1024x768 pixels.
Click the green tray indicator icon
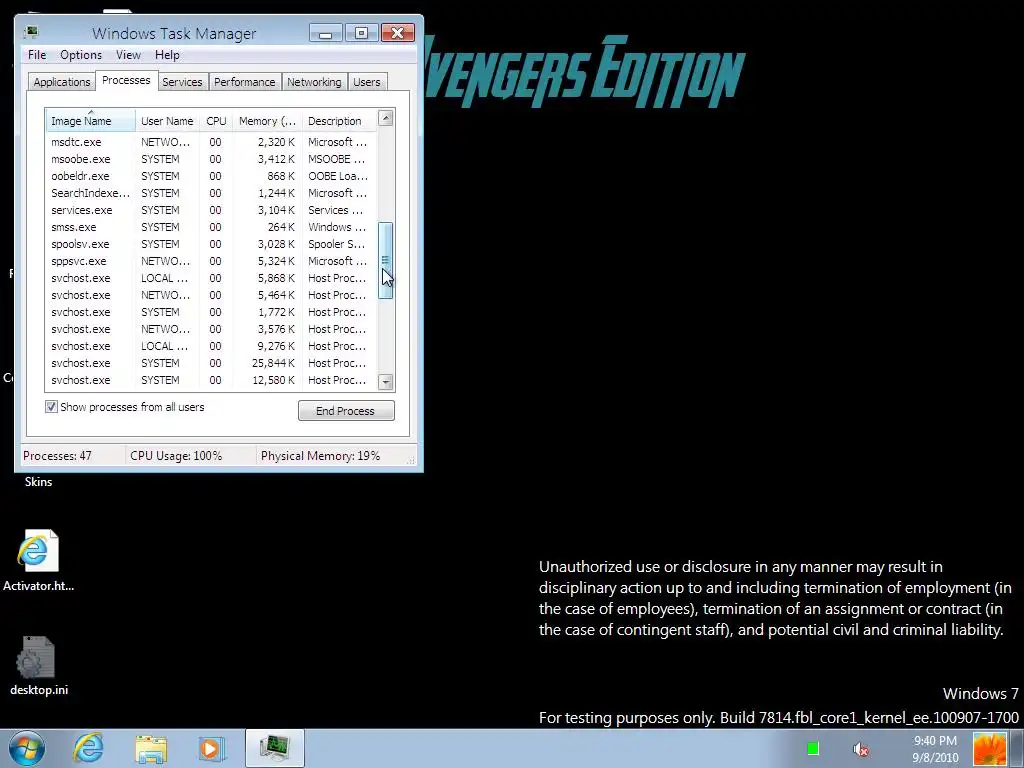click(813, 748)
